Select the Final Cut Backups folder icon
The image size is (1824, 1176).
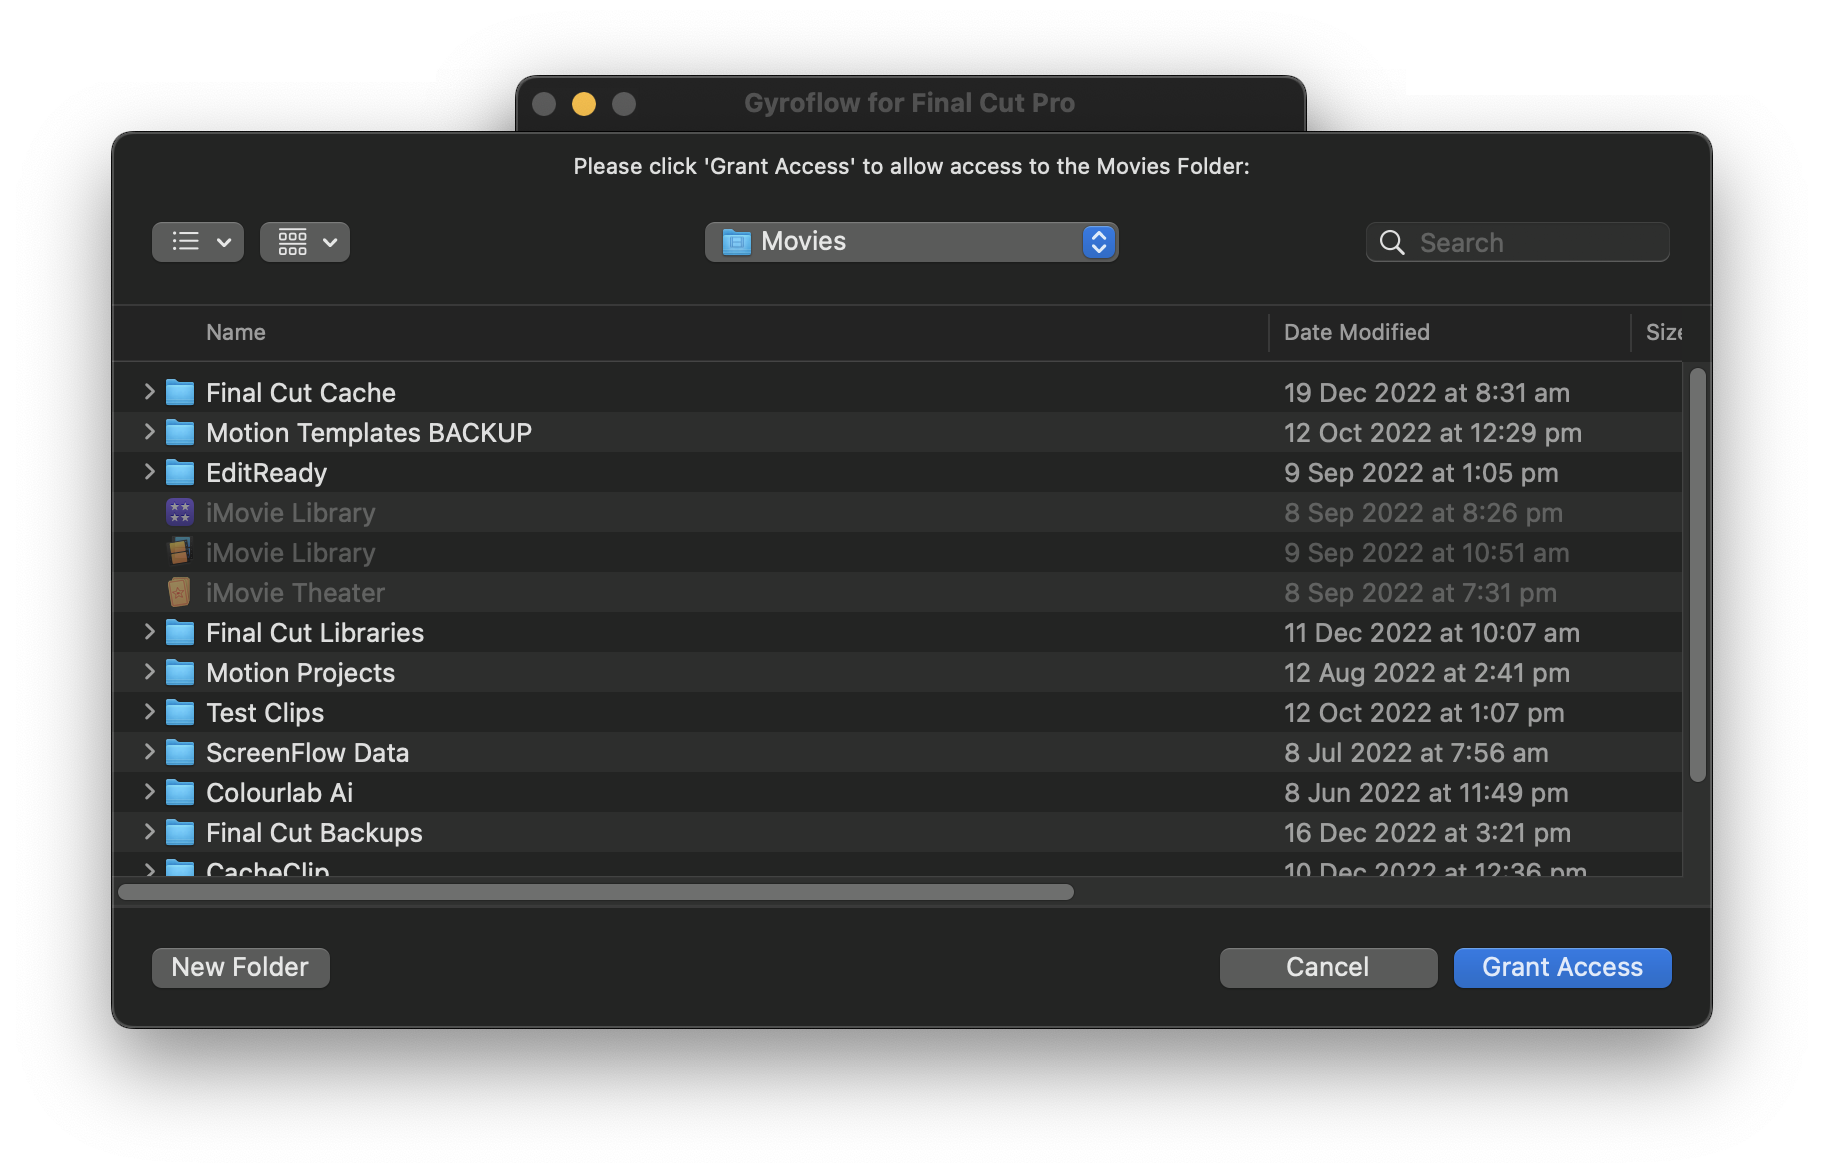pos(180,832)
